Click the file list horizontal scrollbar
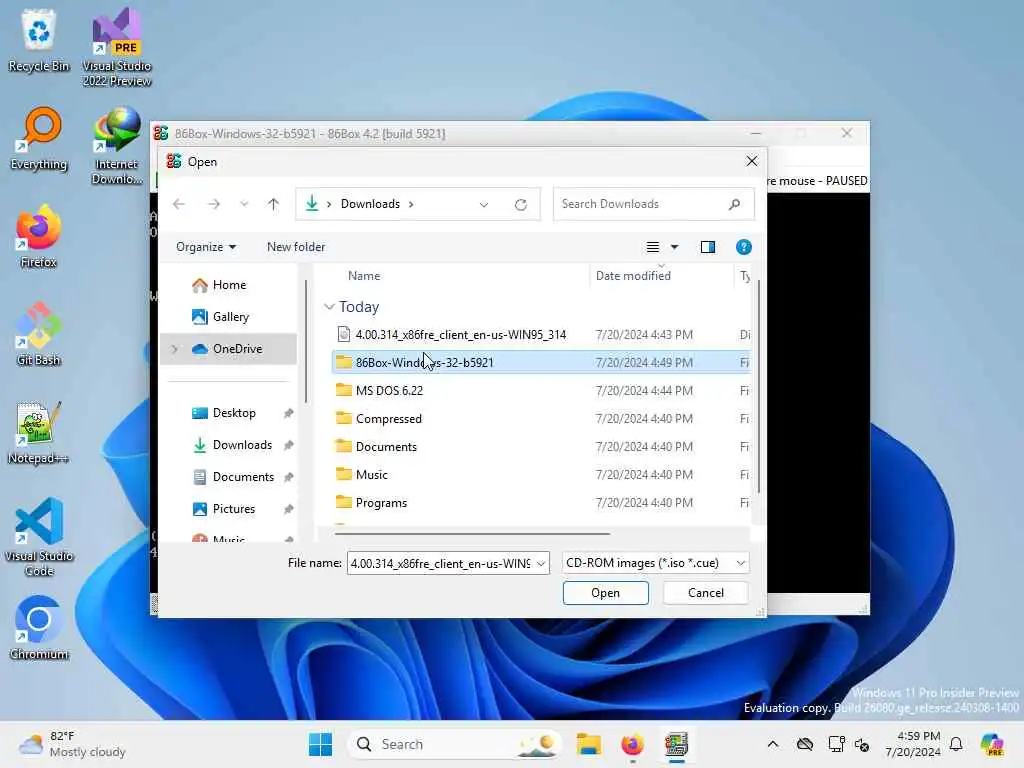The image size is (1024, 768). coord(472,534)
